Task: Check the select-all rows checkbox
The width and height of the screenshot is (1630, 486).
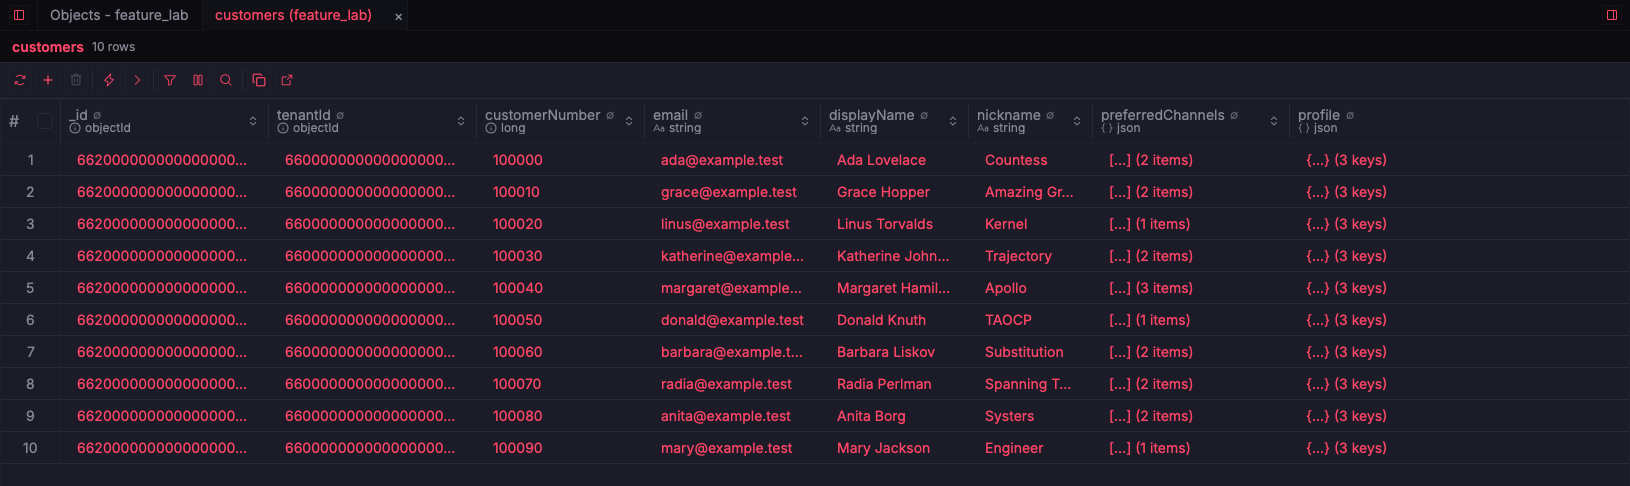Action: click(x=45, y=121)
